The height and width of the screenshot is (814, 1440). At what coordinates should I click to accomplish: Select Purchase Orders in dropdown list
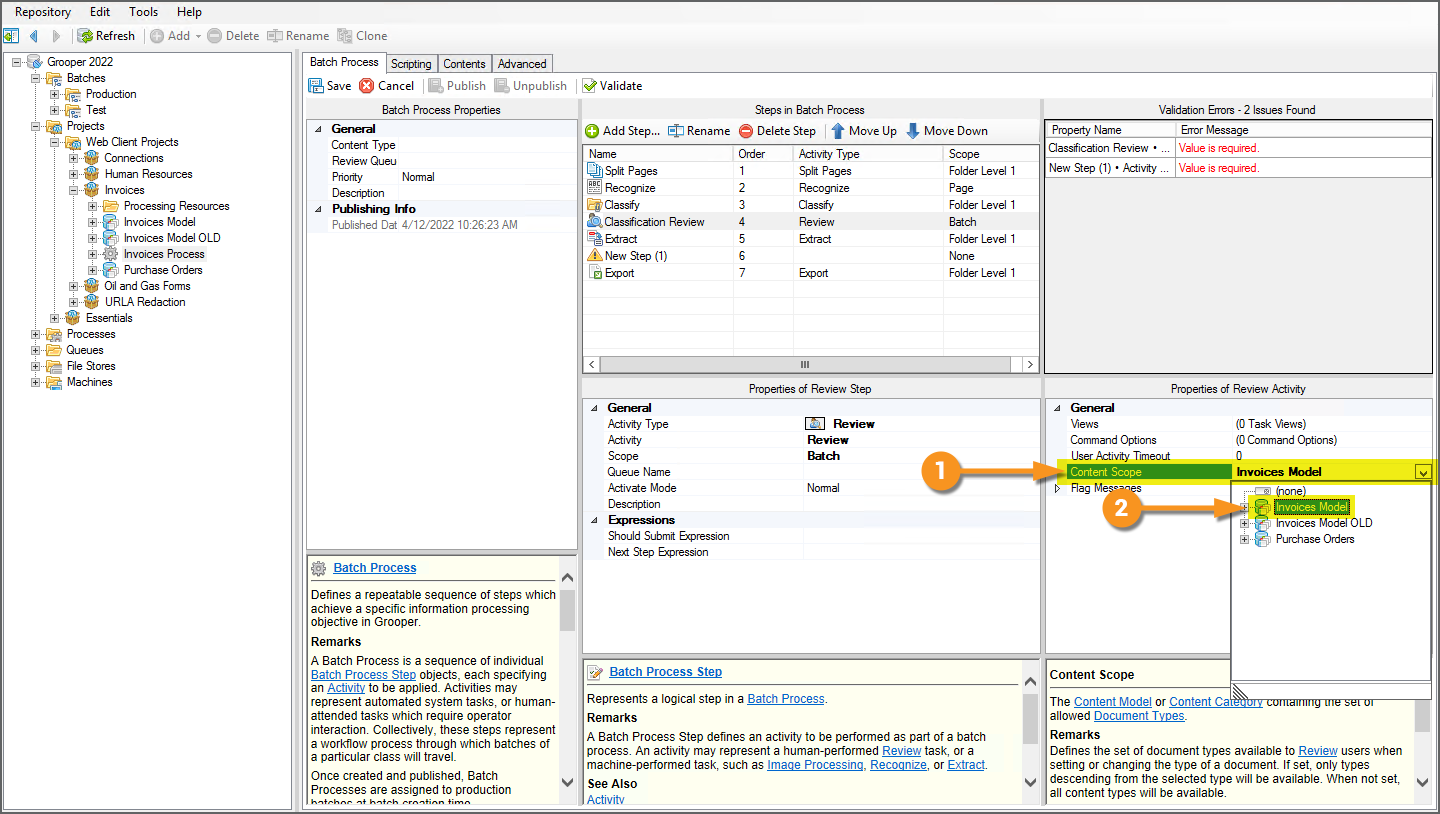point(1314,539)
